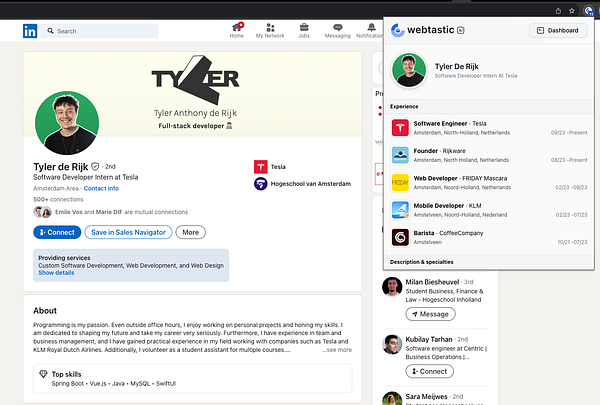600x405 pixels.
Task: Click the Experience section header in the popup
Action: (x=489, y=106)
